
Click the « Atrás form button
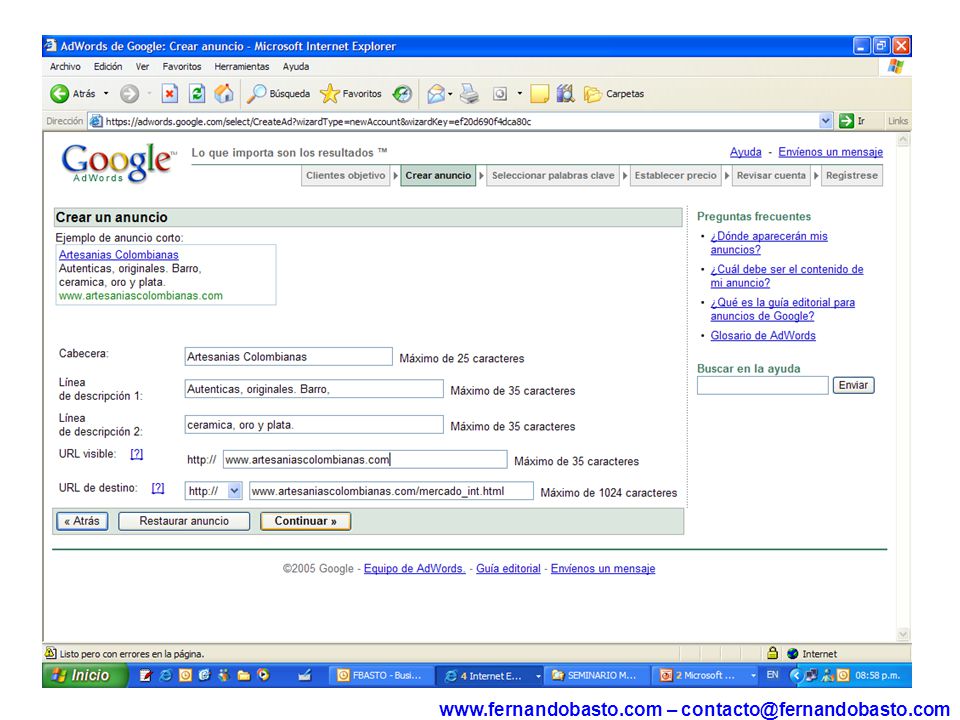(x=82, y=521)
